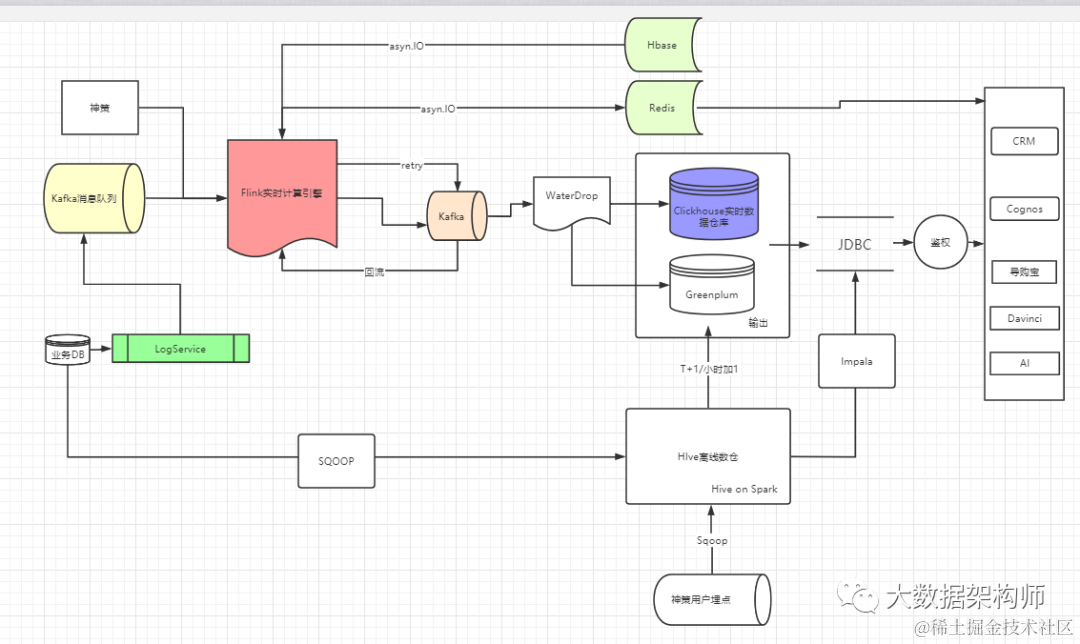1080x644 pixels.
Task: Click the T+1/小时加1 label
Action: (709, 369)
